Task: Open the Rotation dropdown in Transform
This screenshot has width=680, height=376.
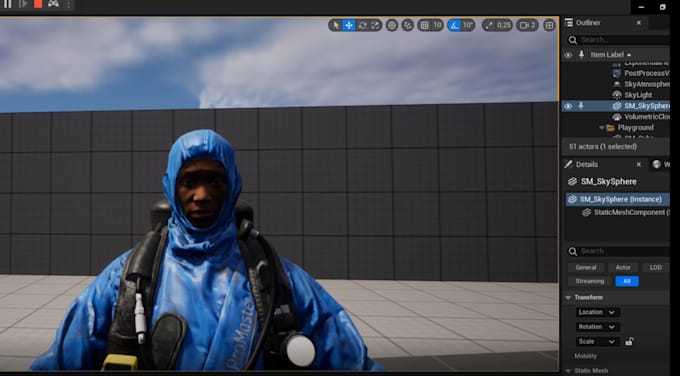Action: coord(597,327)
